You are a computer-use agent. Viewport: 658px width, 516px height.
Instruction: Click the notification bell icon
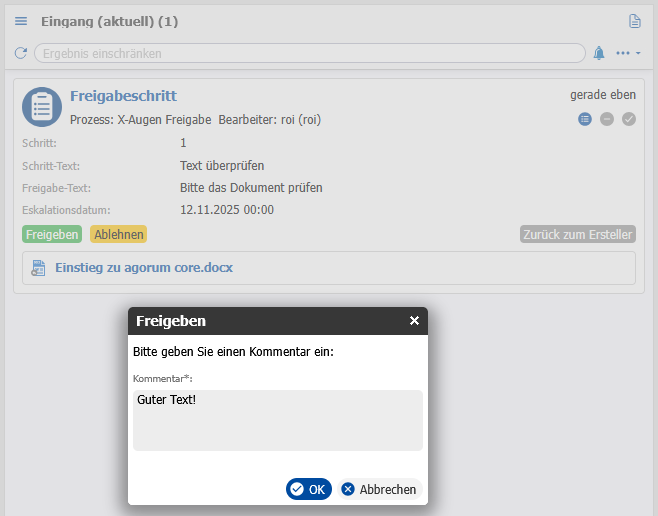pos(599,53)
